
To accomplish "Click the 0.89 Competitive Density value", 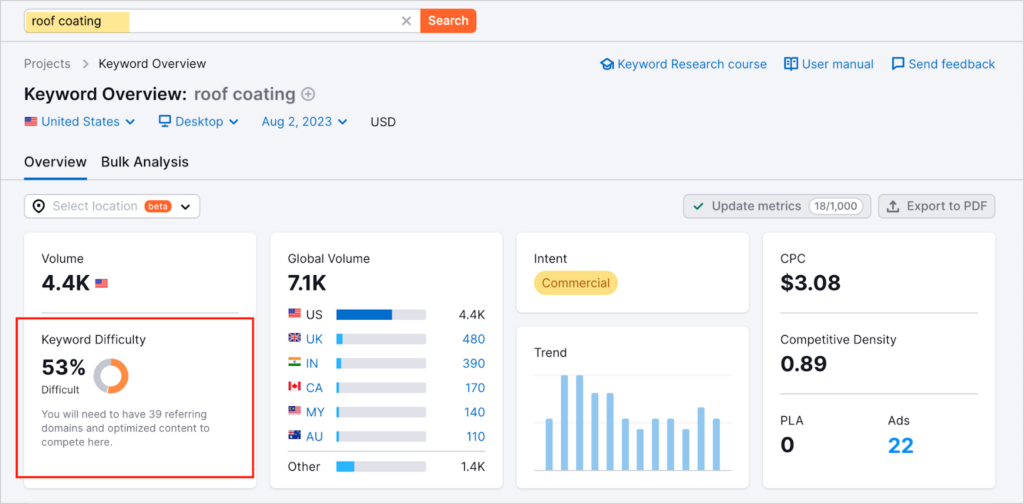I will (803, 364).
